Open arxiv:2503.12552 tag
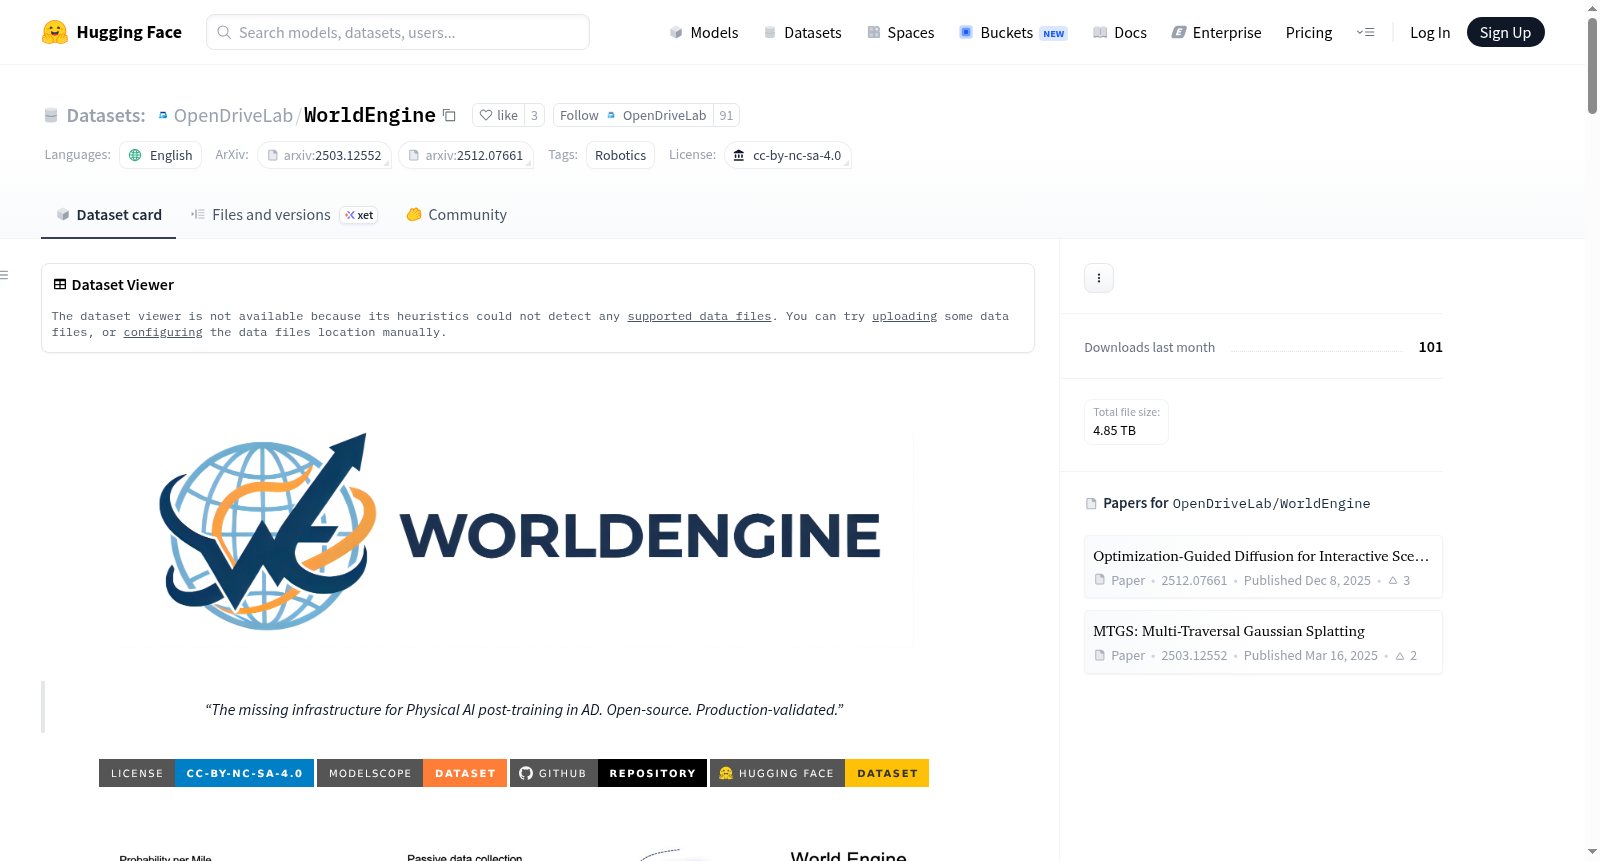1600x861 pixels. [x=324, y=155]
